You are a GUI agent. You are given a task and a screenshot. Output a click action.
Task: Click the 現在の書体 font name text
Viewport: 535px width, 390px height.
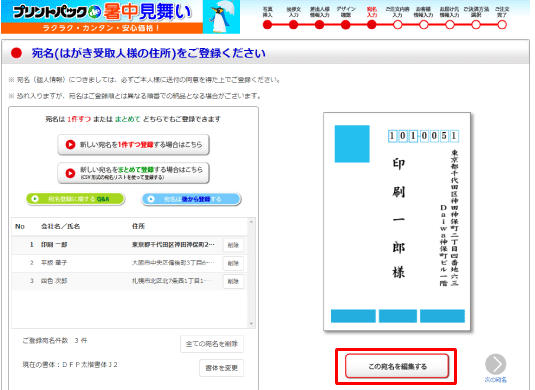click(70, 365)
